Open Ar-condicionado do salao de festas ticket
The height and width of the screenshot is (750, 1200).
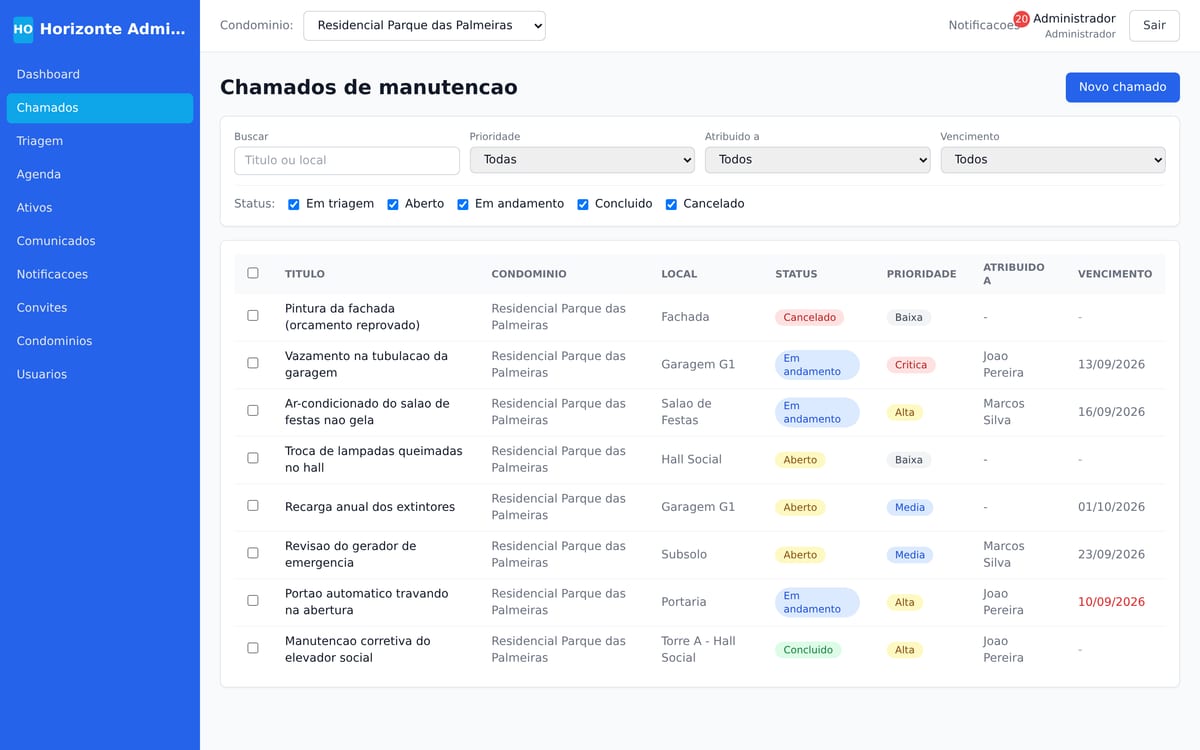pos(367,412)
